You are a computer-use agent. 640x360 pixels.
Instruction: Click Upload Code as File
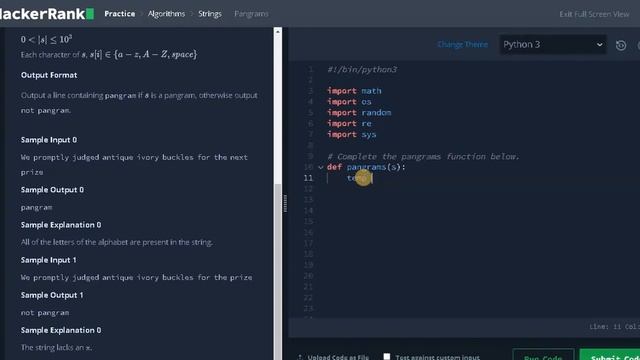(334, 357)
